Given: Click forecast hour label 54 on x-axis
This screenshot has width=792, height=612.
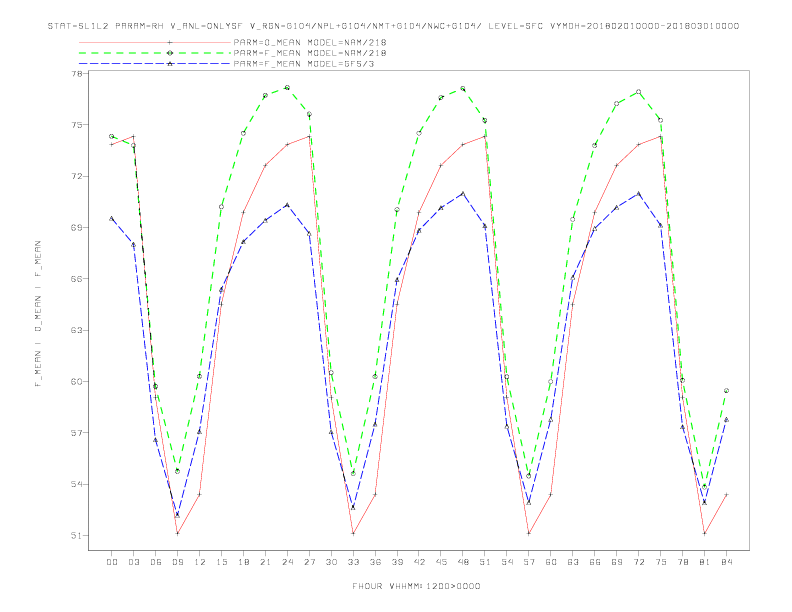Looking at the screenshot, I should pos(507,562).
